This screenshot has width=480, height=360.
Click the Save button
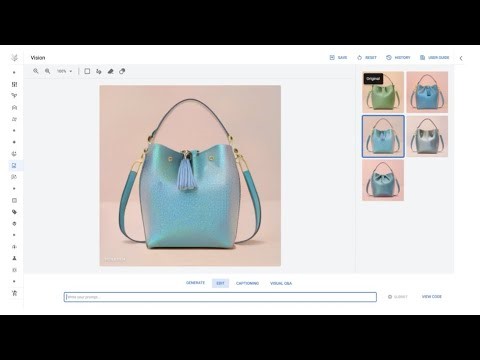tap(338, 58)
